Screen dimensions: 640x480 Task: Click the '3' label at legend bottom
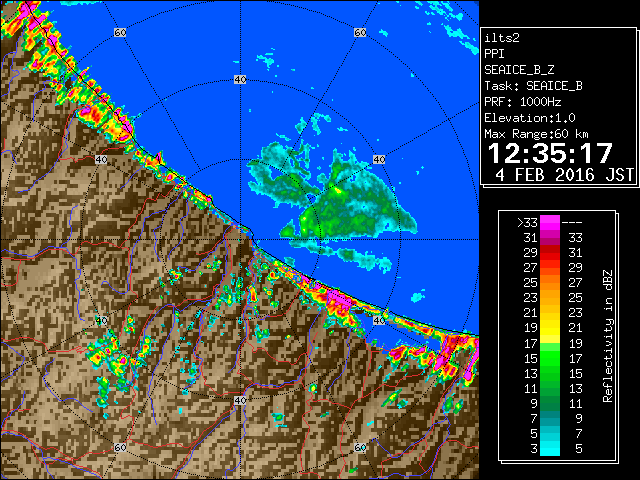pos(534,449)
